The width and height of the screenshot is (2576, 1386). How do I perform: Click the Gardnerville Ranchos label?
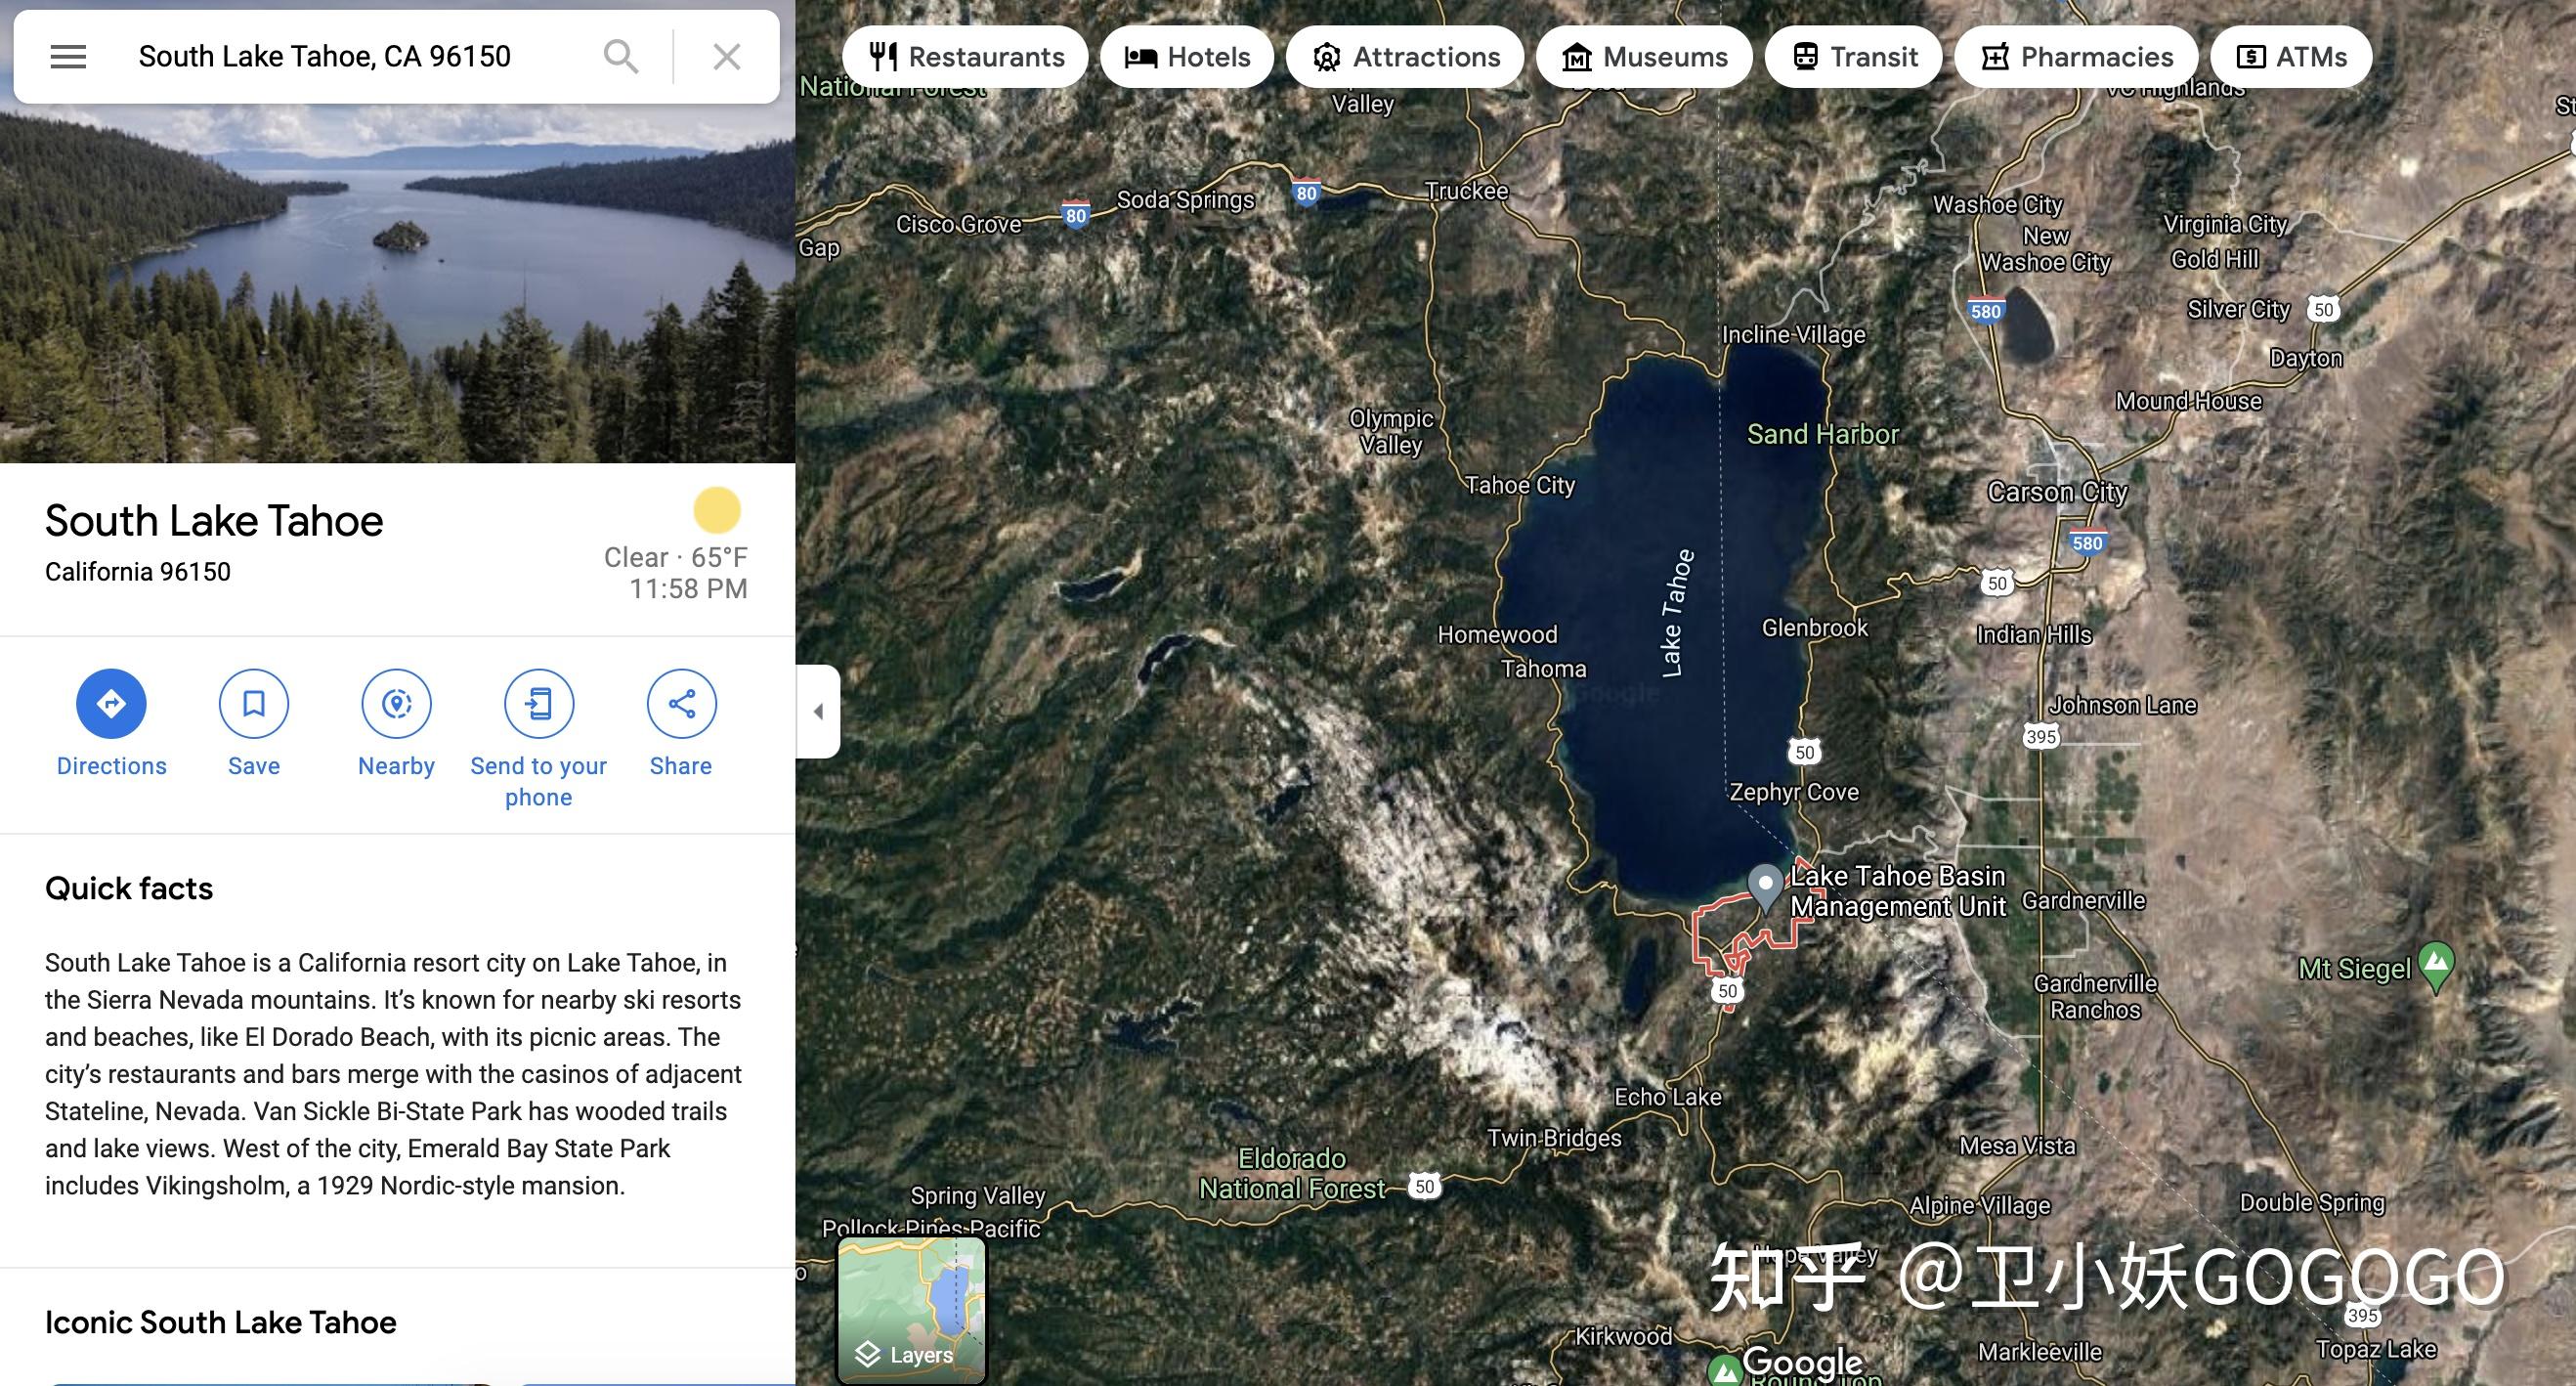2095,997
